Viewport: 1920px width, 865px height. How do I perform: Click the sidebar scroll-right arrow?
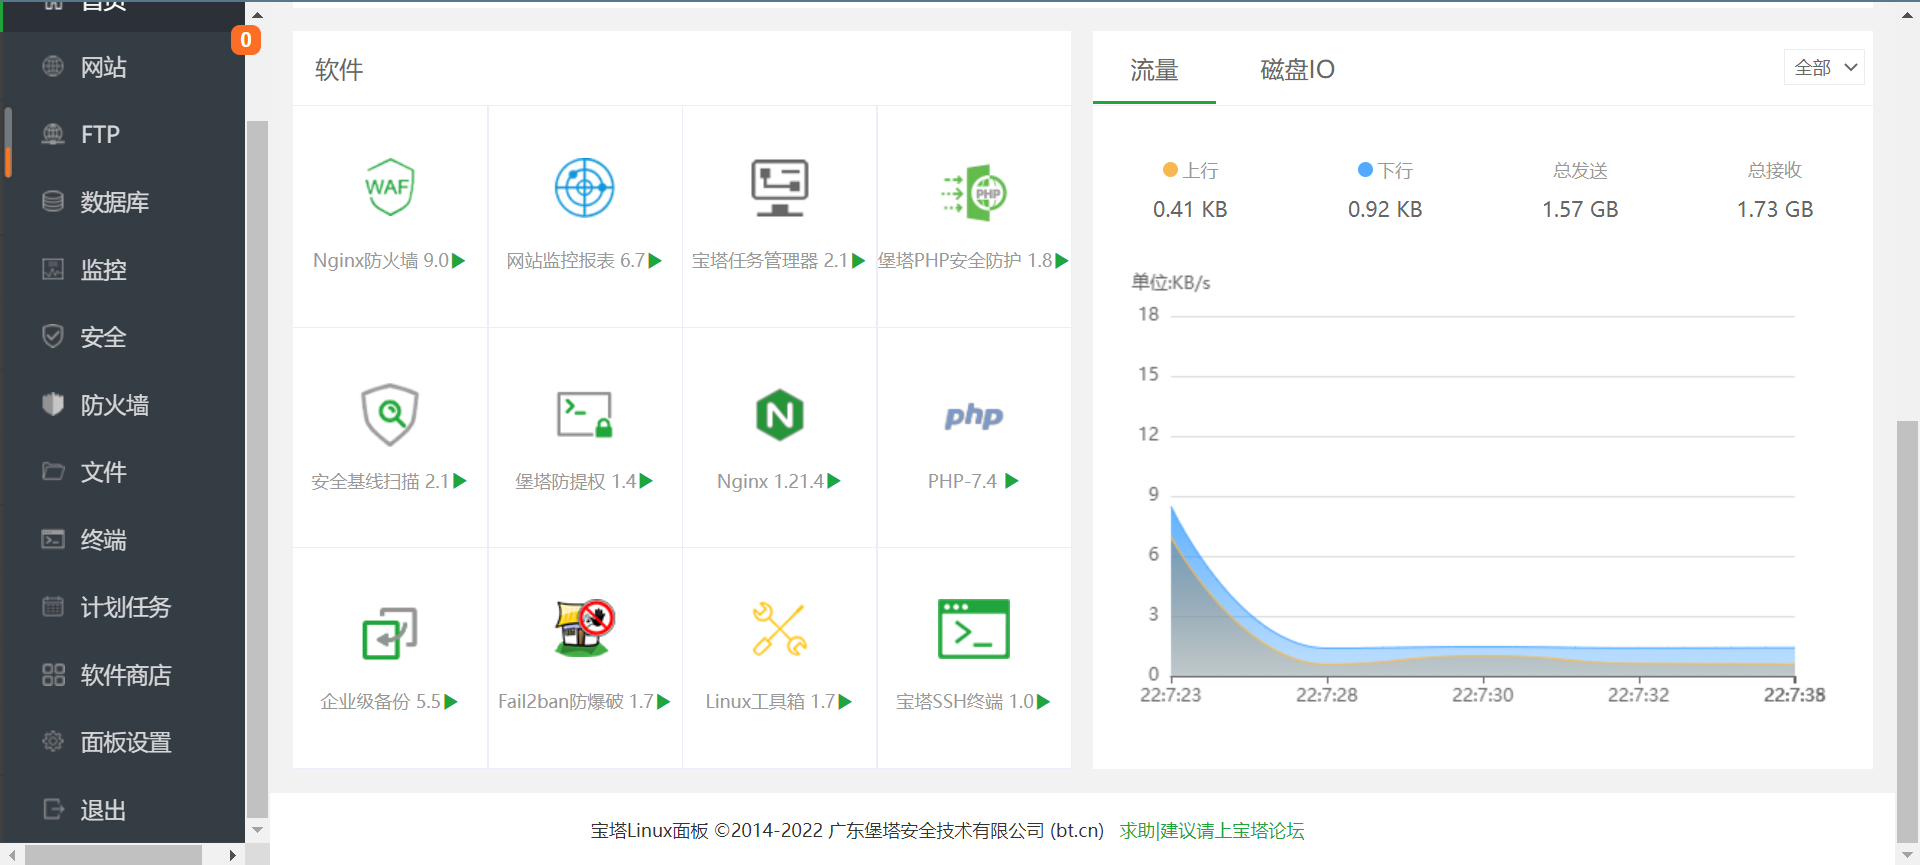(x=233, y=855)
